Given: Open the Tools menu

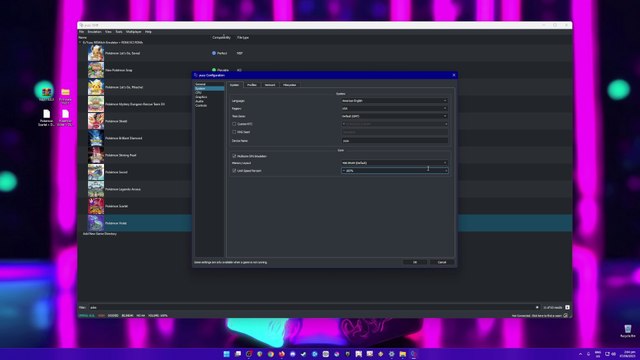Looking at the screenshot, I should point(119,32).
